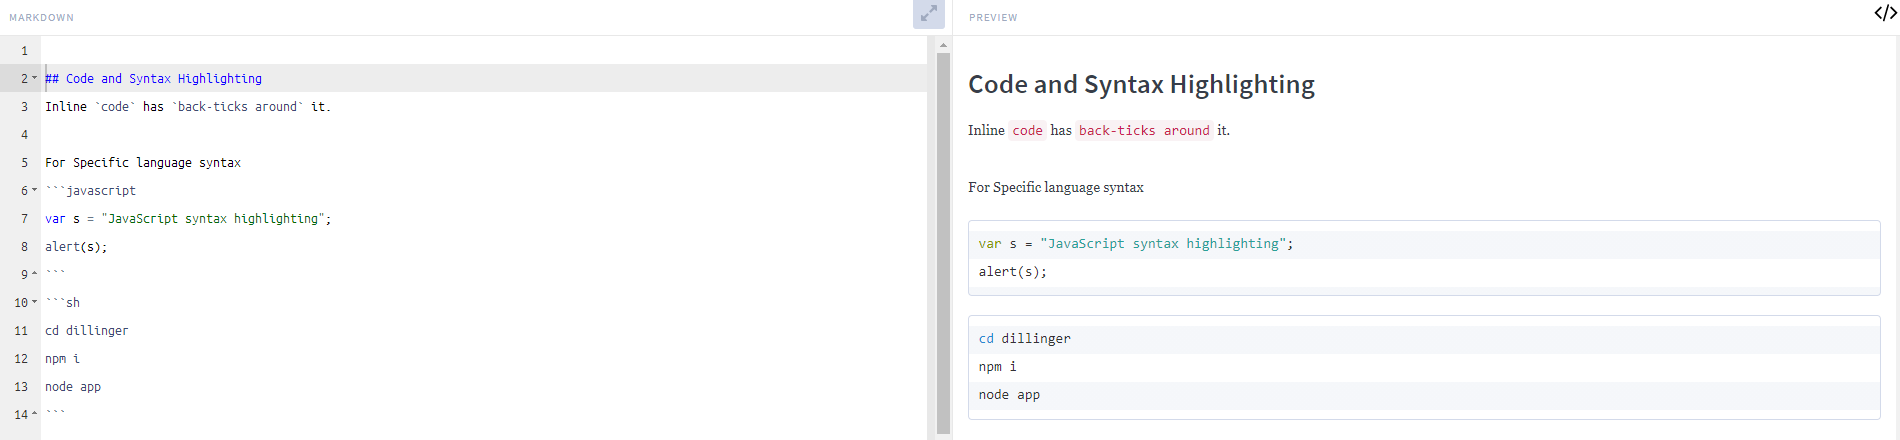Screen dimensions: 1900x440
Task: Click the fold end marker on line 14
Action: tap(35, 414)
